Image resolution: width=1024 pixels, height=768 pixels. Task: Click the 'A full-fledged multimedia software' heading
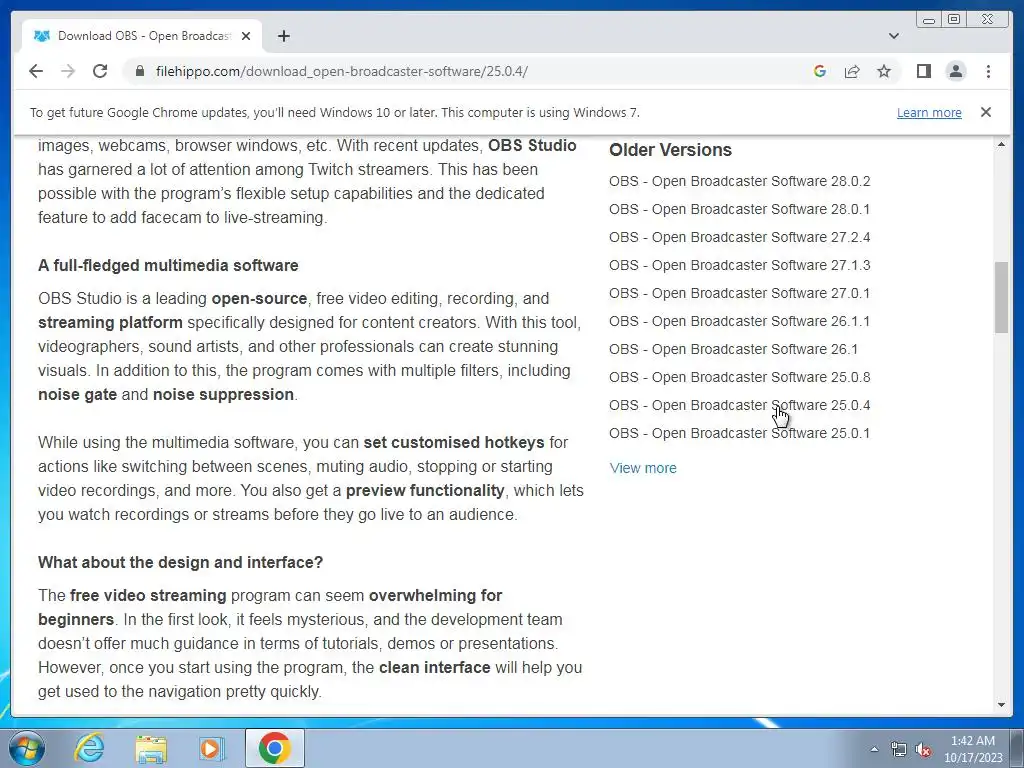[168, 265]
